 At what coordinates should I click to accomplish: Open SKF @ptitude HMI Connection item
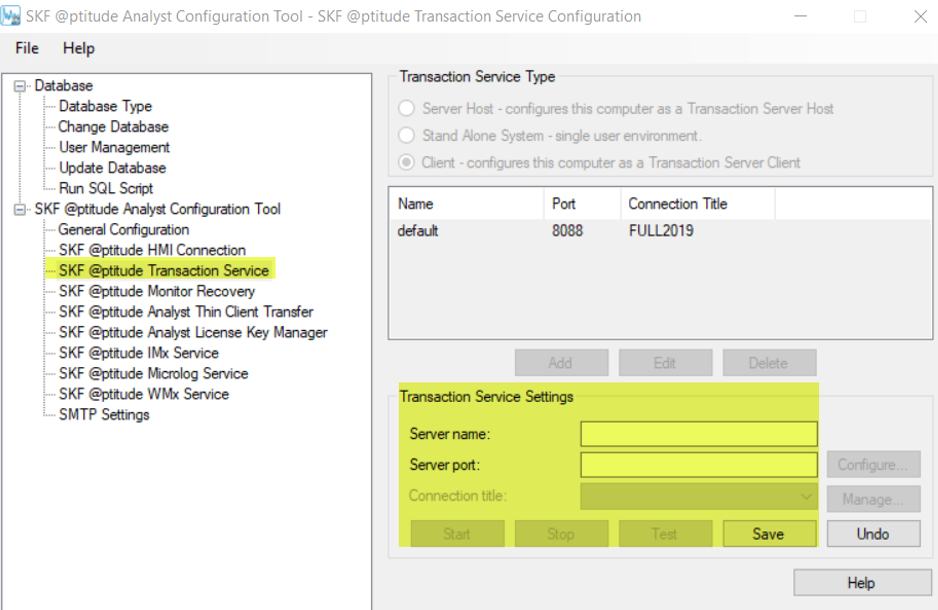pyautogui.click(x=152, y=250)
